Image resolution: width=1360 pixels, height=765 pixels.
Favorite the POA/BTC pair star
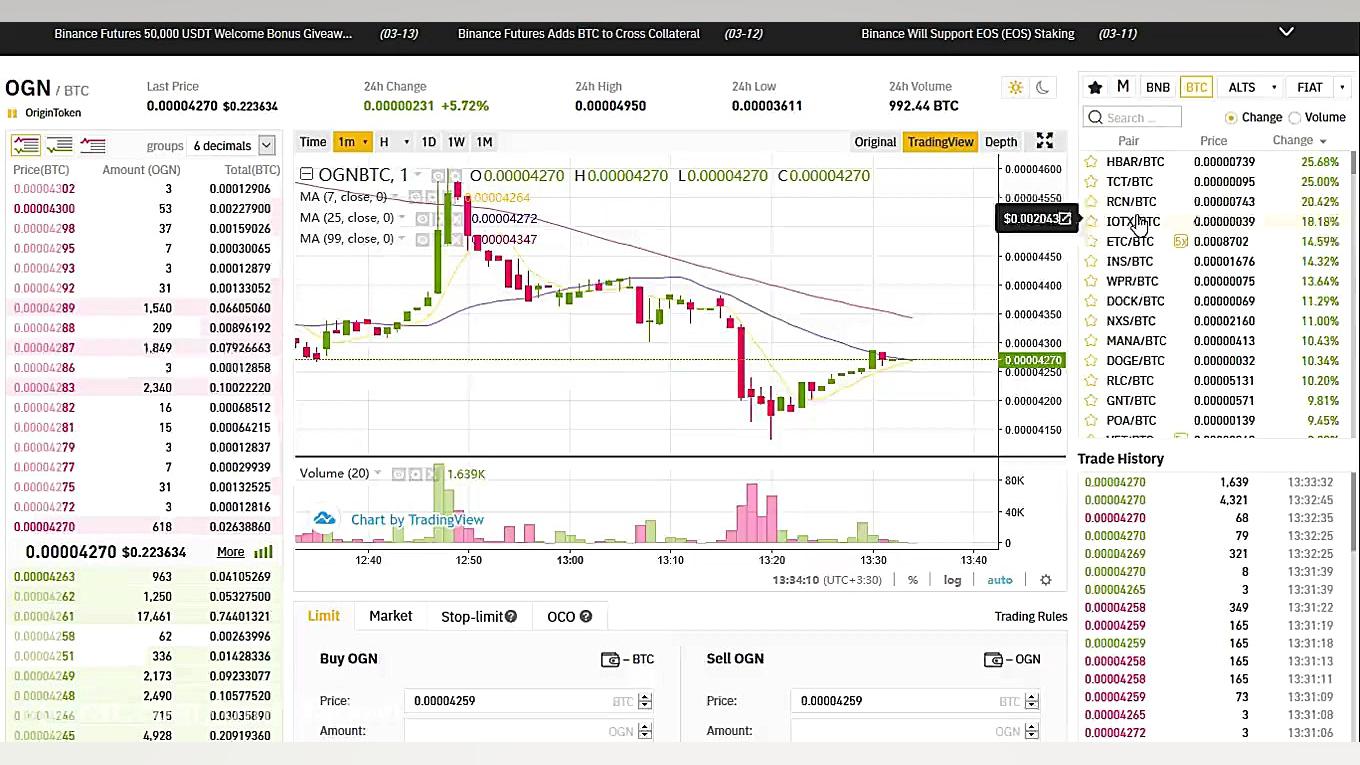click(x=1091, y=420)
